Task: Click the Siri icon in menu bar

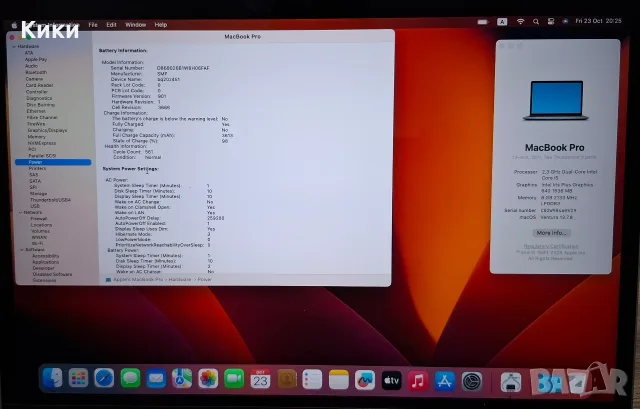Action: (x=565, y=21)
